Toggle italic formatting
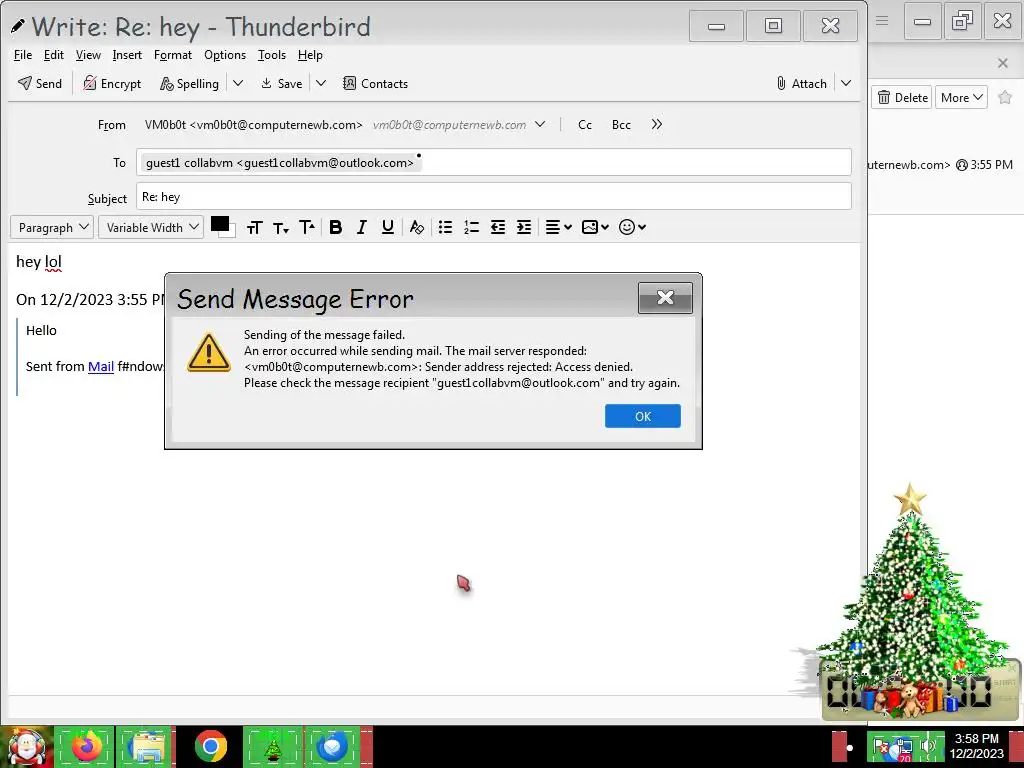This screenshot has height=768, width=1024. pos(361,227)
